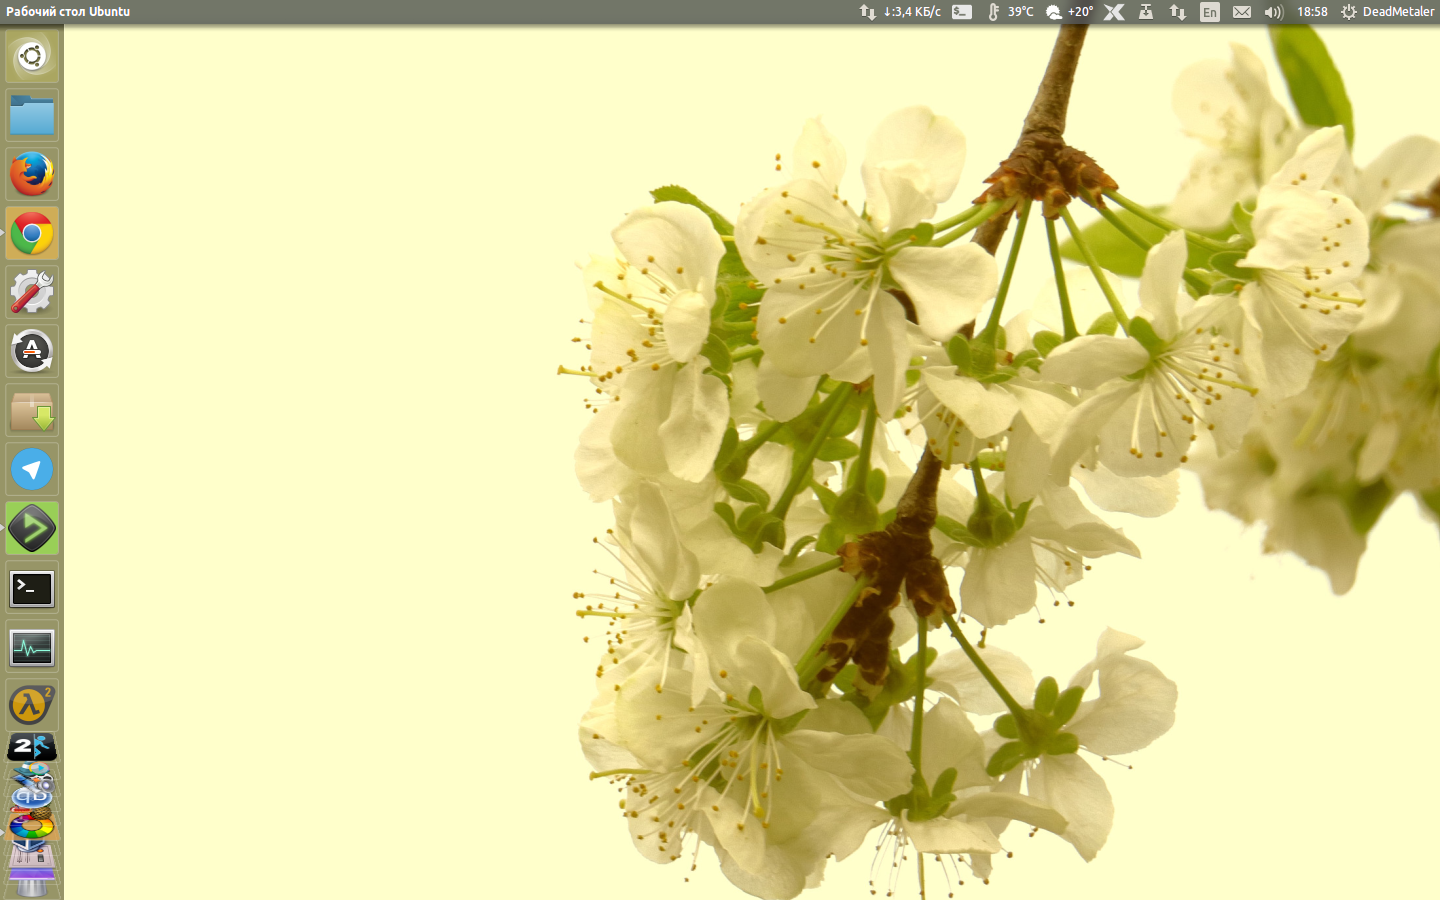Image resolution: width=1440 pixels, height=900 pixels.
Task: Open the Files manager from launcher
Action: (x=32, y=115)
